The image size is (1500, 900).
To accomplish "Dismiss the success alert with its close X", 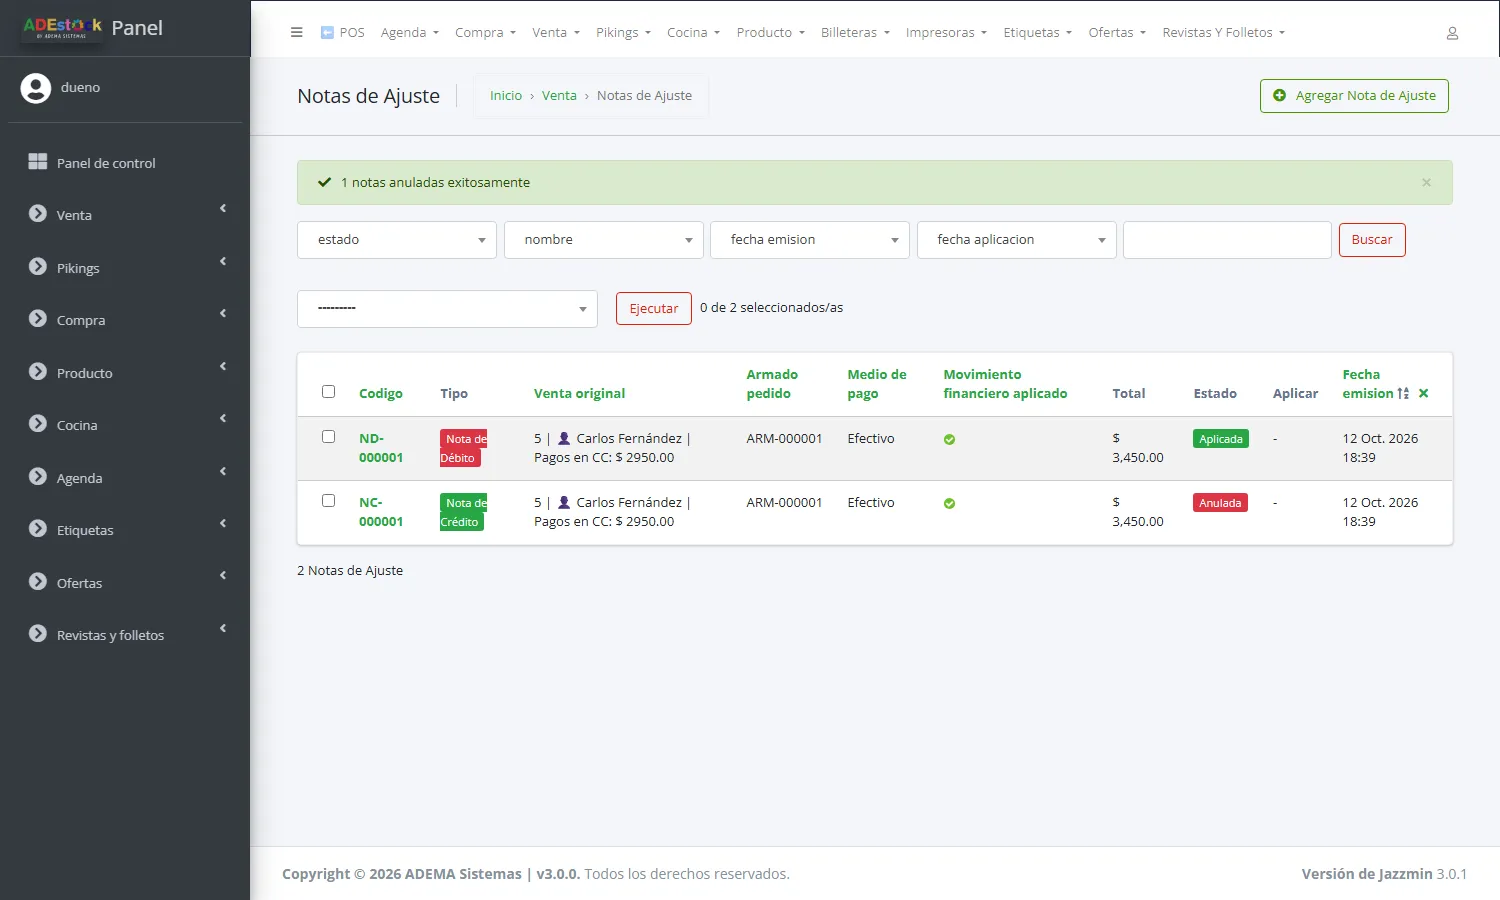I will pyautogui.click(x=1426, y=182).
